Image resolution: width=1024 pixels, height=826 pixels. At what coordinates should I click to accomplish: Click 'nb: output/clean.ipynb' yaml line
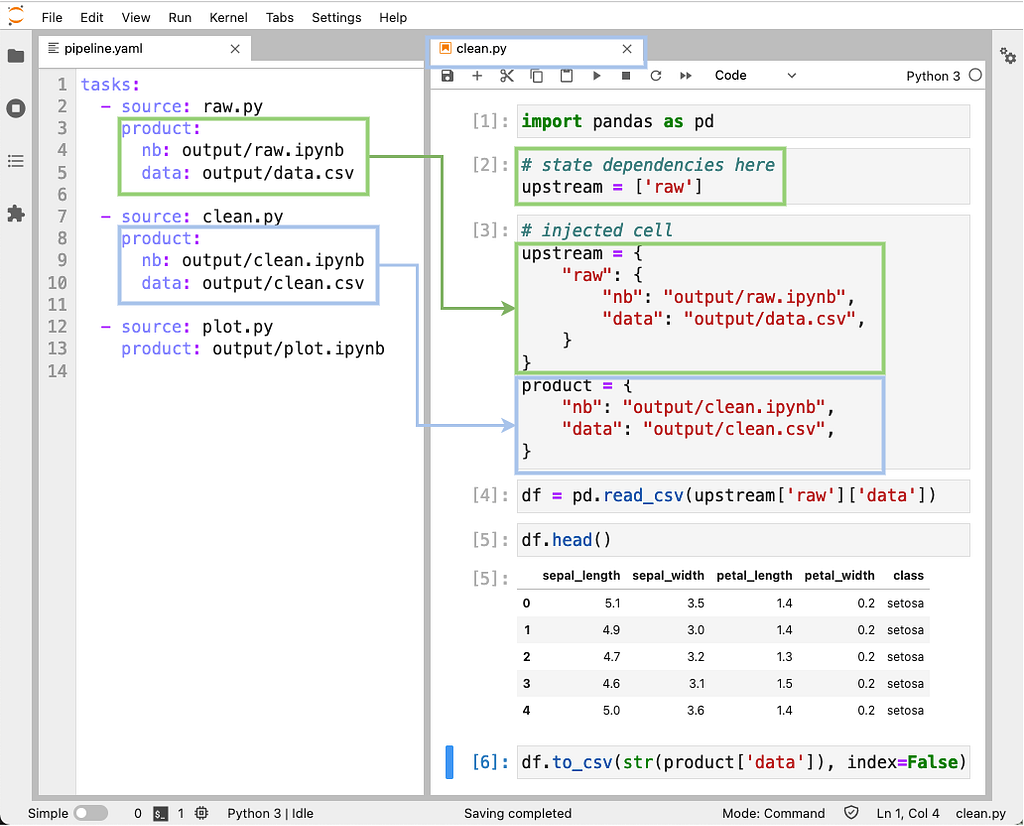pyautogui.click(x=253, y=261)
